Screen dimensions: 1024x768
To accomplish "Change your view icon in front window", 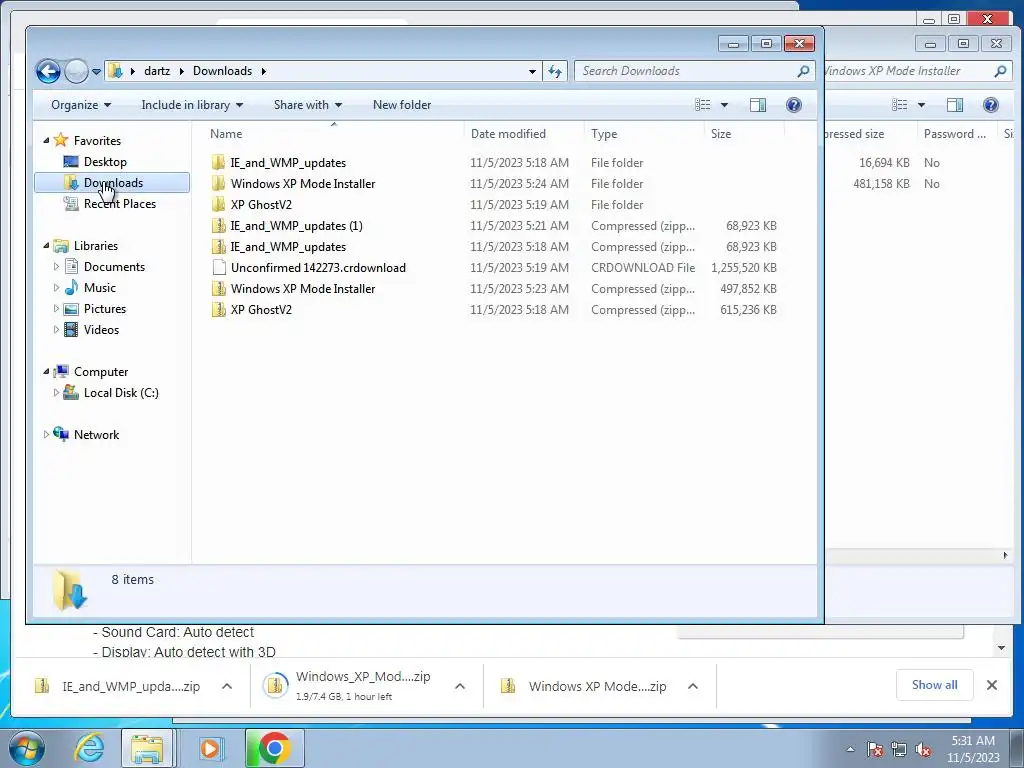I will [703, 105].
